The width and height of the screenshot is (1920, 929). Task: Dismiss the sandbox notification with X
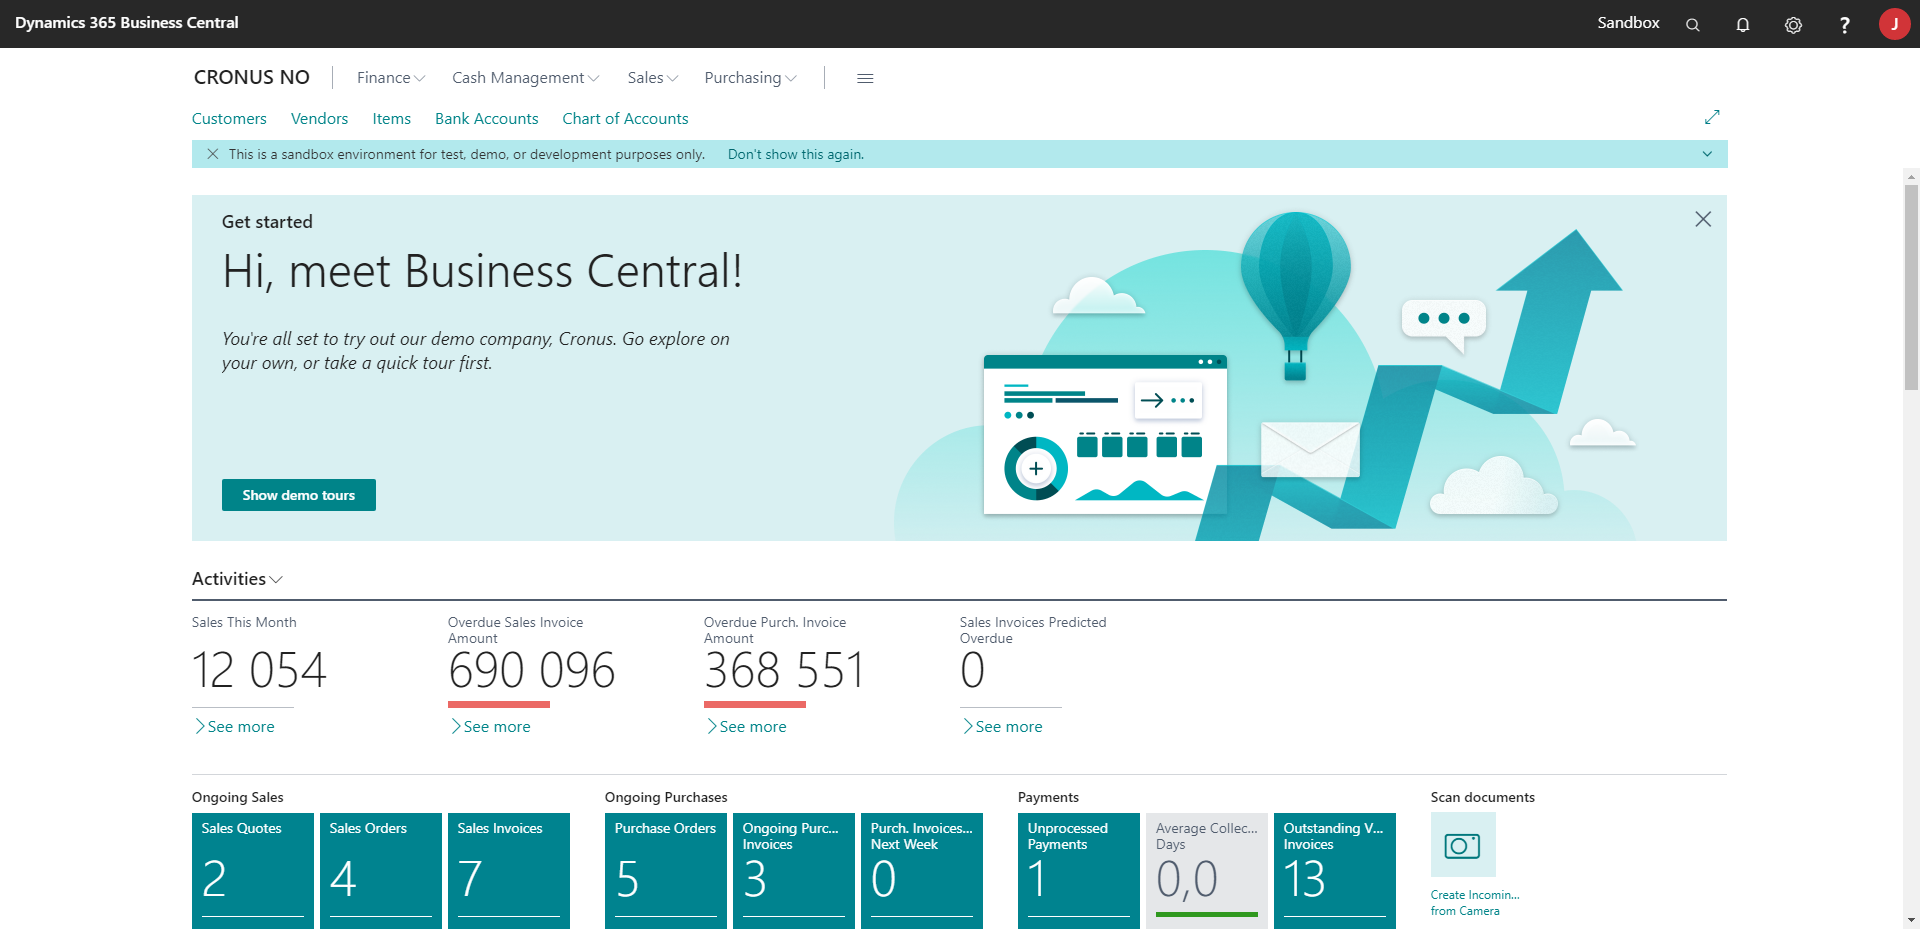coord(212,154)
